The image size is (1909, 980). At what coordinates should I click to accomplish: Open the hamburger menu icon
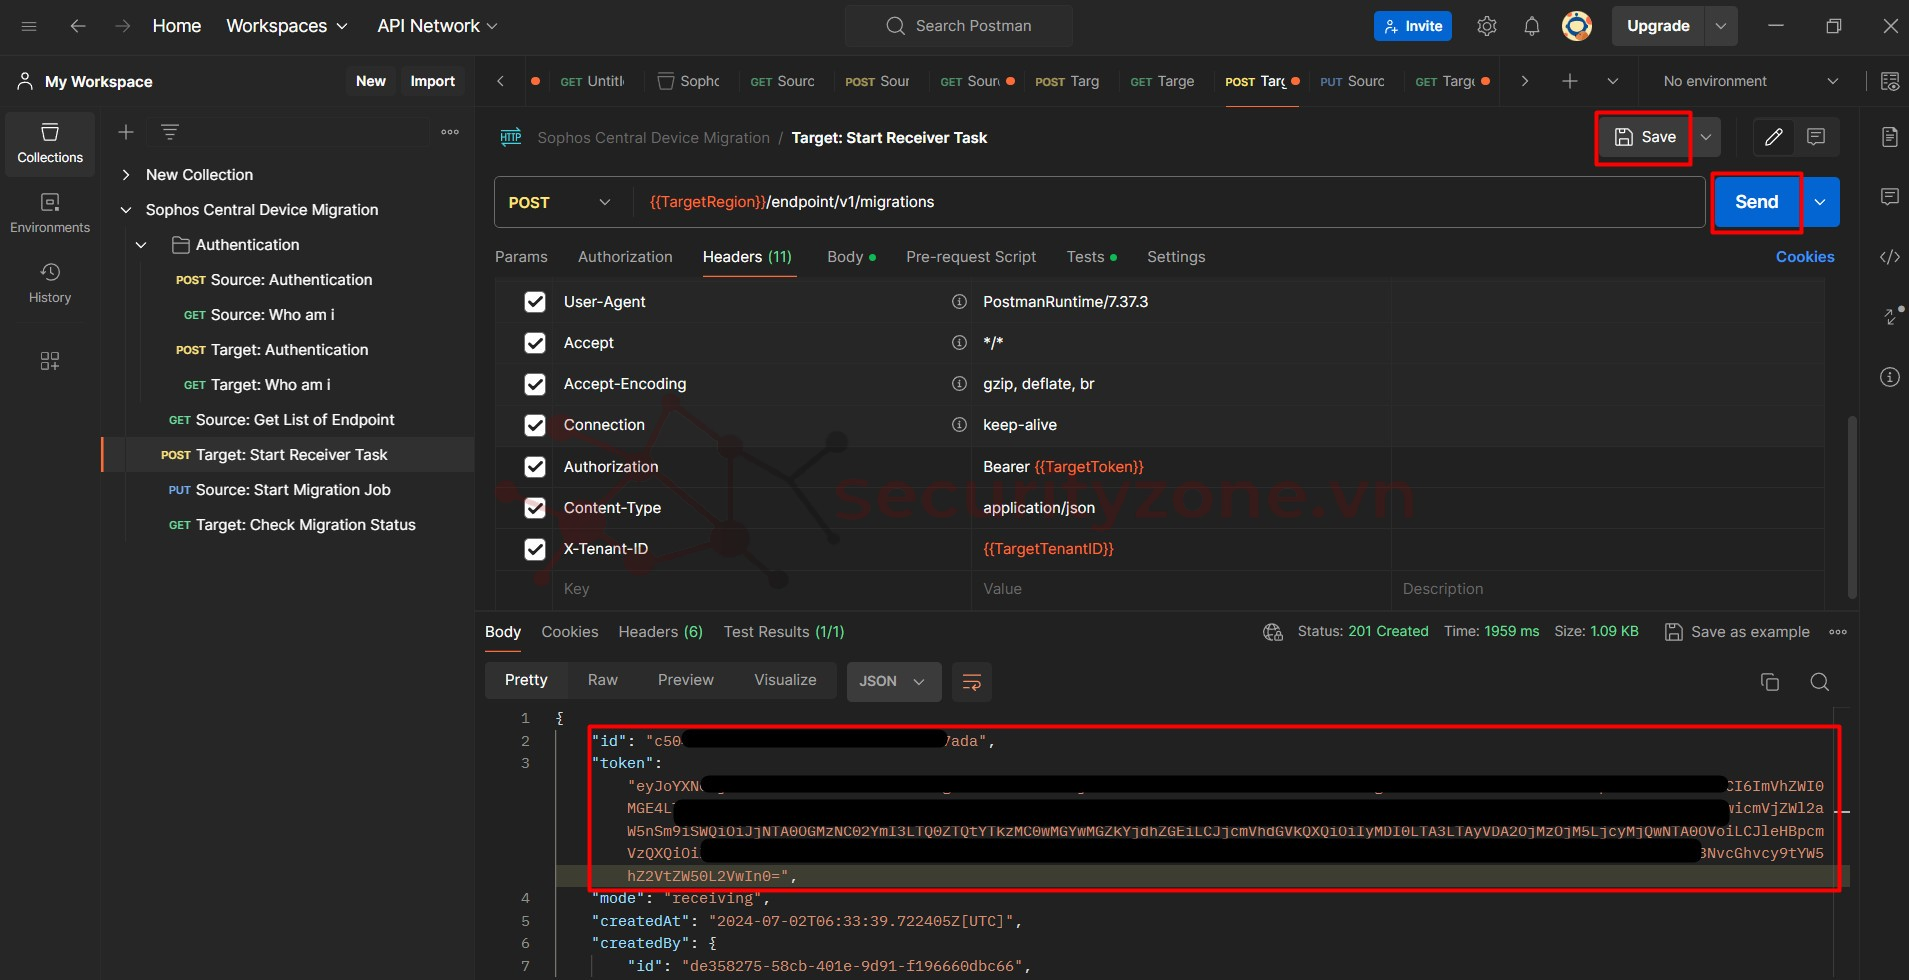pyautogui.click(x=29, y=26)
